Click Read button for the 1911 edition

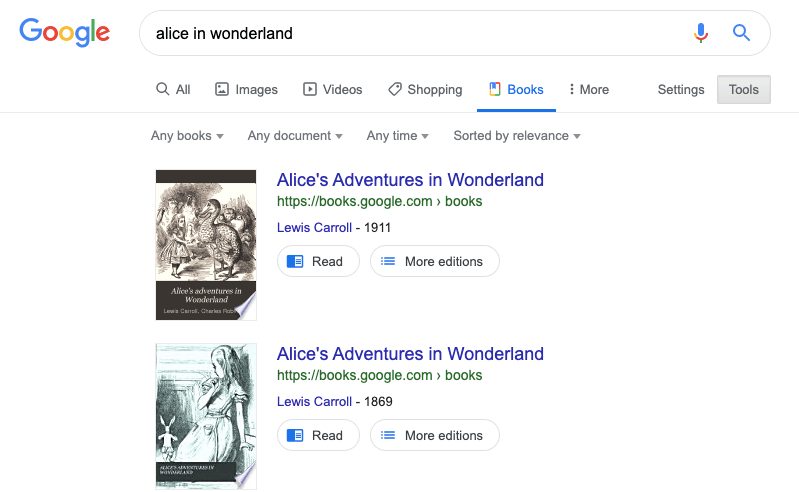click(318, 261)
